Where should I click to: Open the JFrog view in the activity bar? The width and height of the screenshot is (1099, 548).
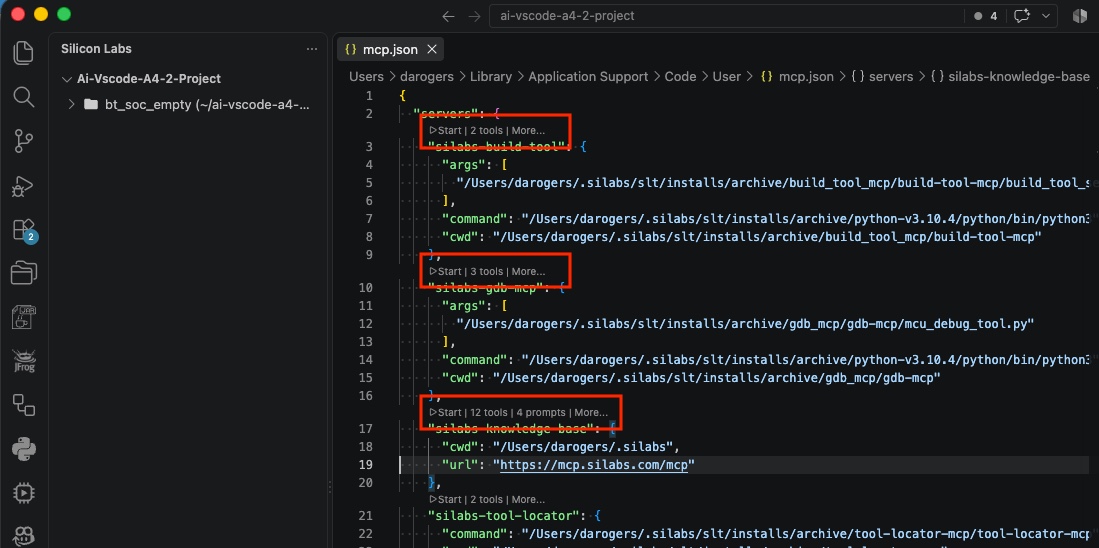point(24,360)
